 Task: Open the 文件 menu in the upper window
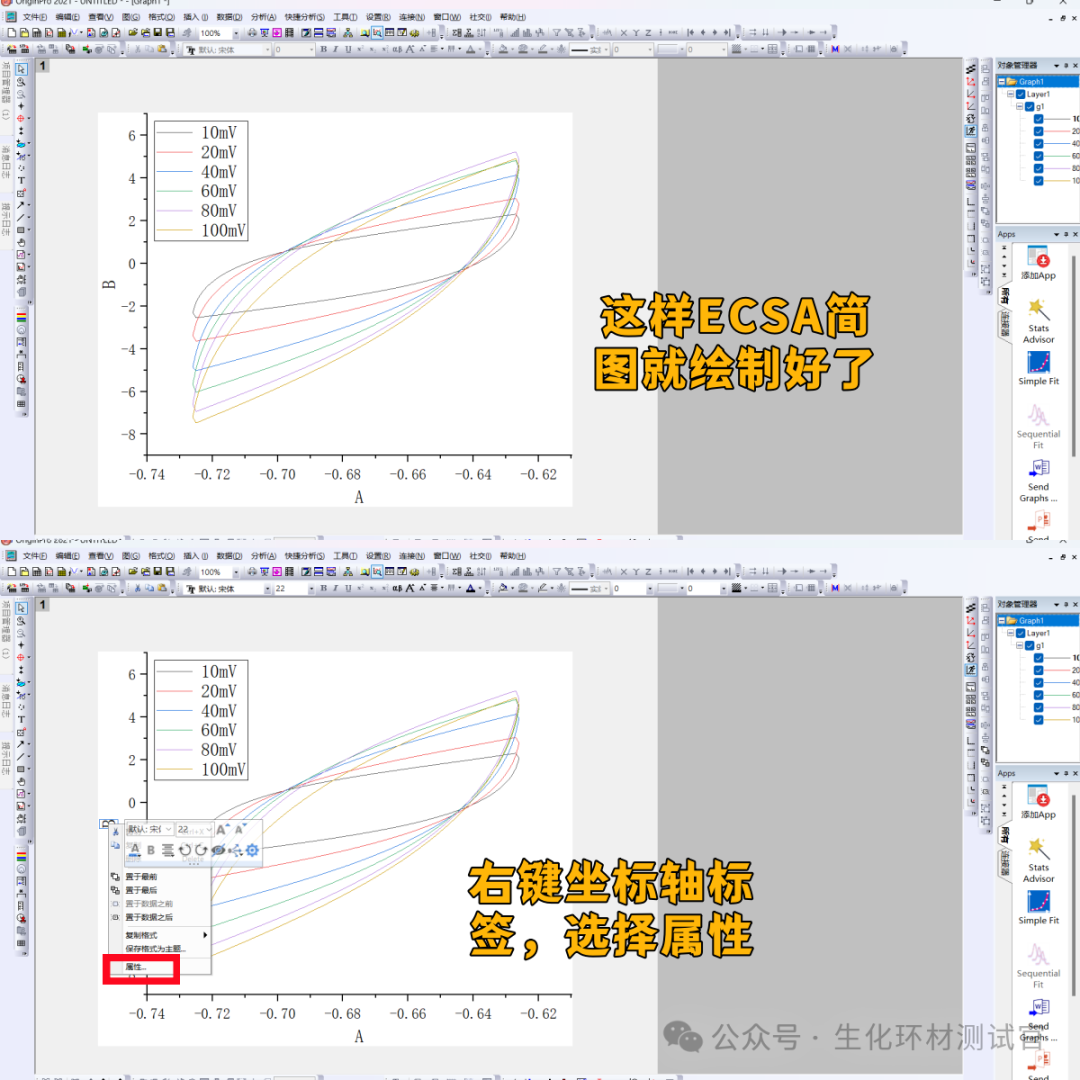(x=34, y=17)
